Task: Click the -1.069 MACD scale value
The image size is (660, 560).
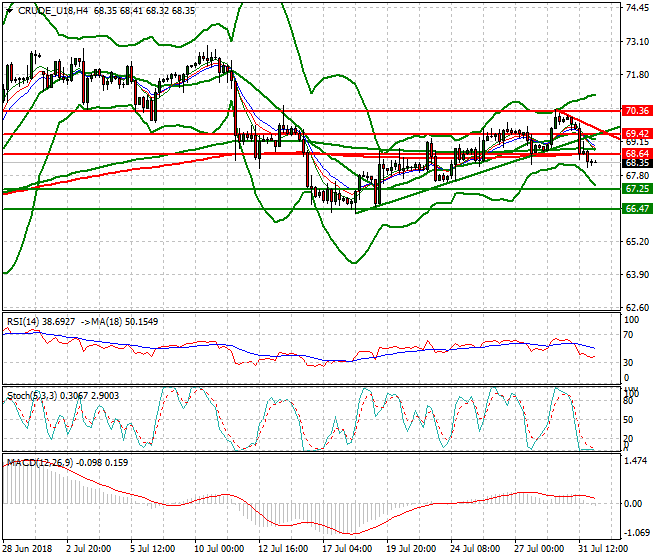Action: (x=636, y=533)
